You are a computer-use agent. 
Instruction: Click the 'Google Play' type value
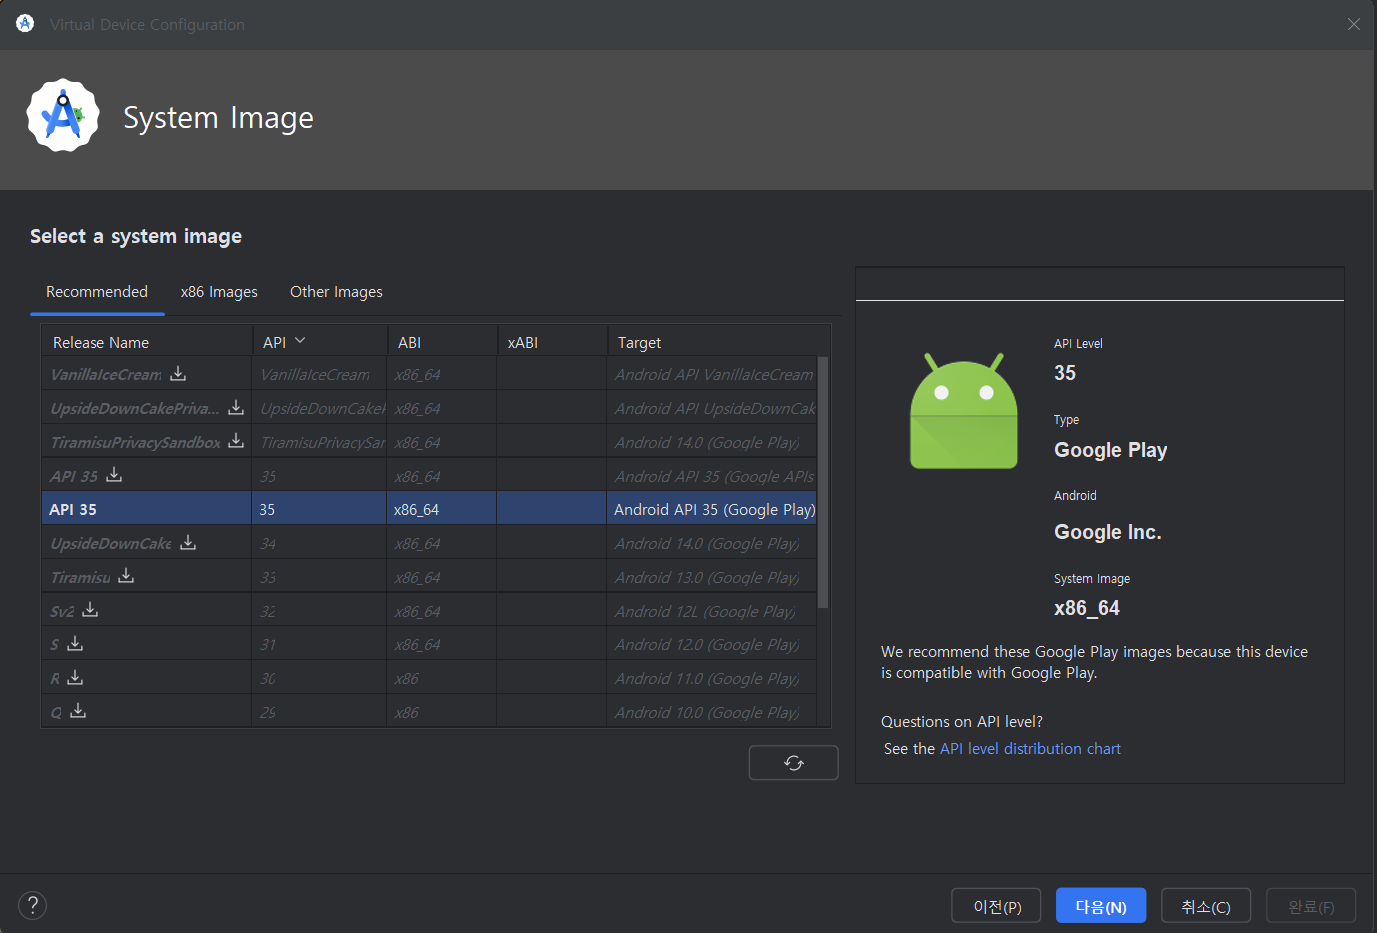(1111, 450)
